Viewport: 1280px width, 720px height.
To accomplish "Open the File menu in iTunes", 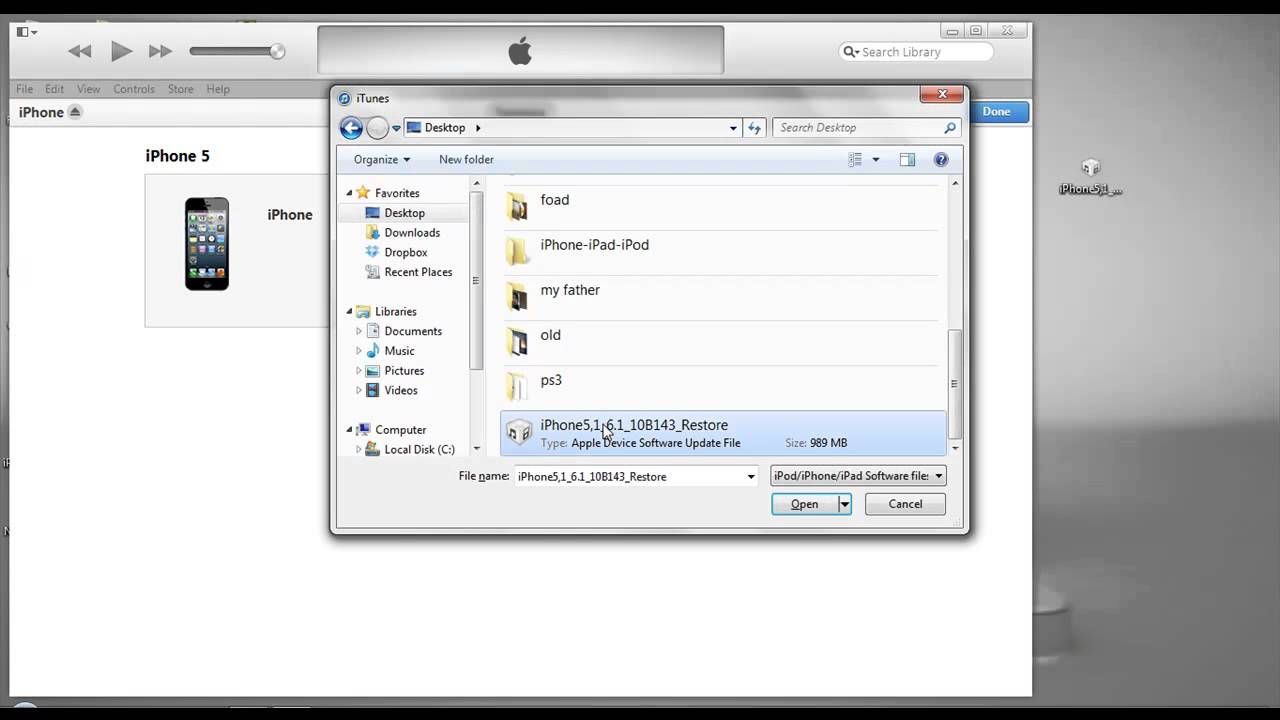I will pos(24,89).
